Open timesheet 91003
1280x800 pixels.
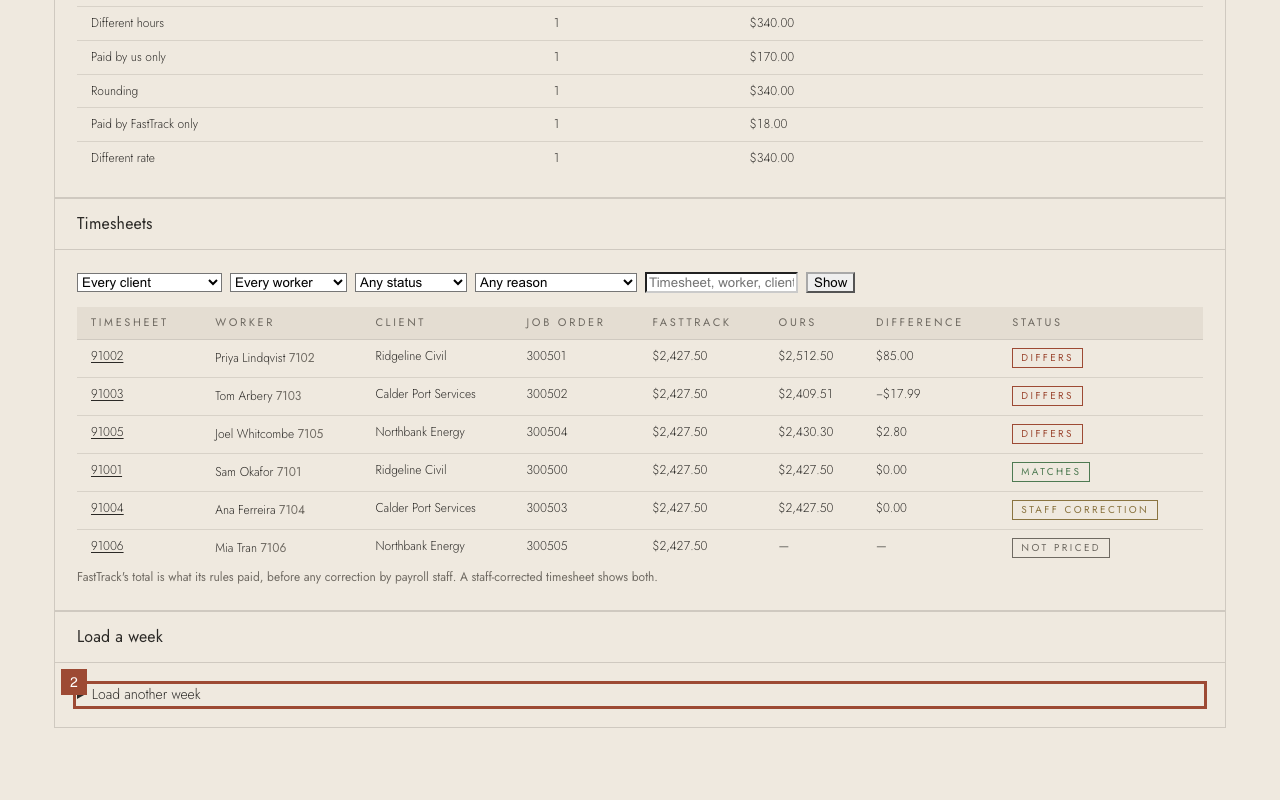107,394
